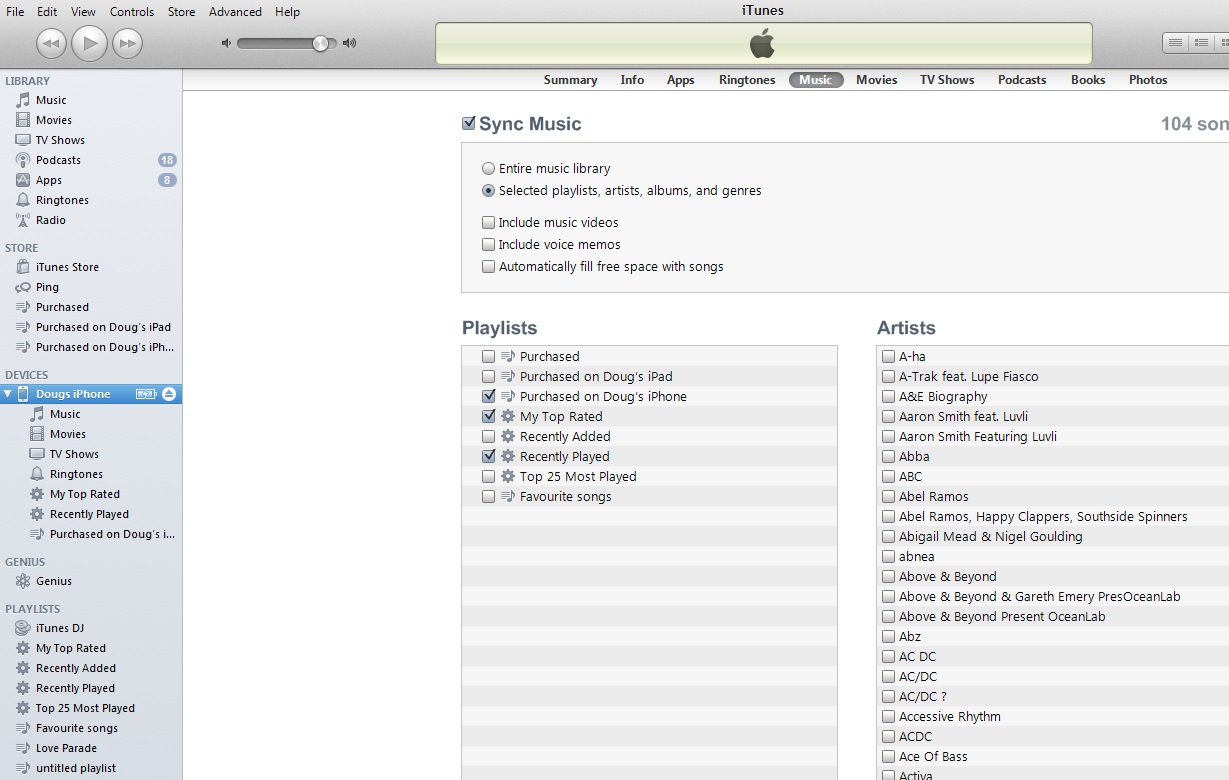
Task: Toggle the Sync Music checkbox
Action: [x=468, y=124]
